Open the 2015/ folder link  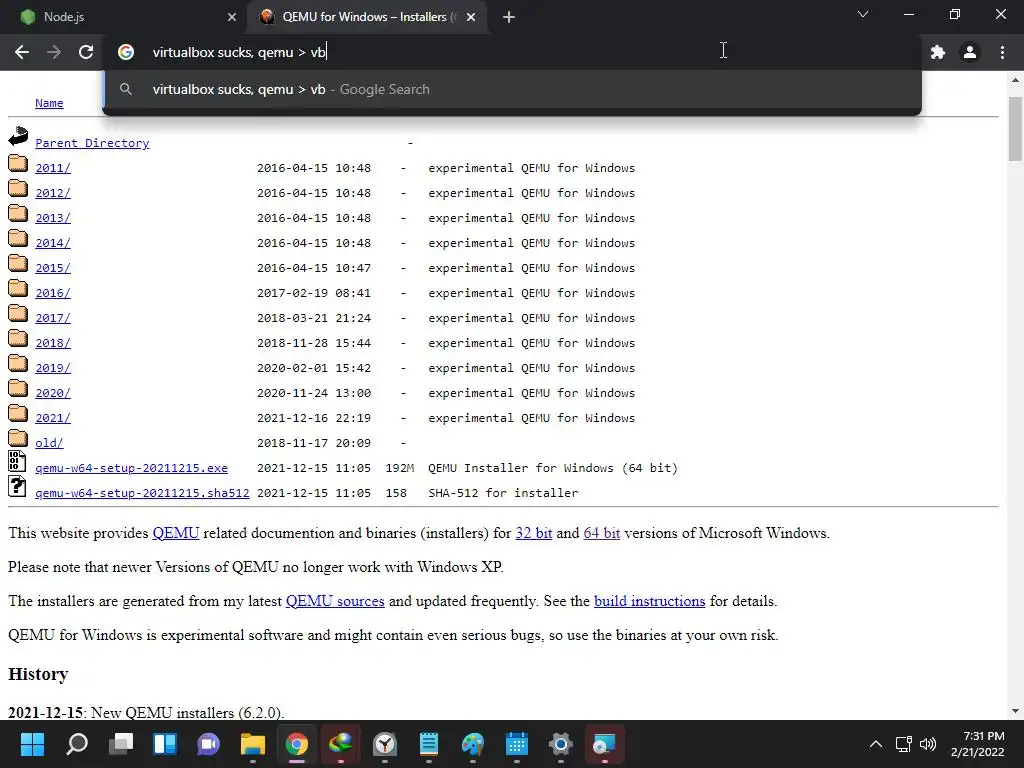(53, 268)
